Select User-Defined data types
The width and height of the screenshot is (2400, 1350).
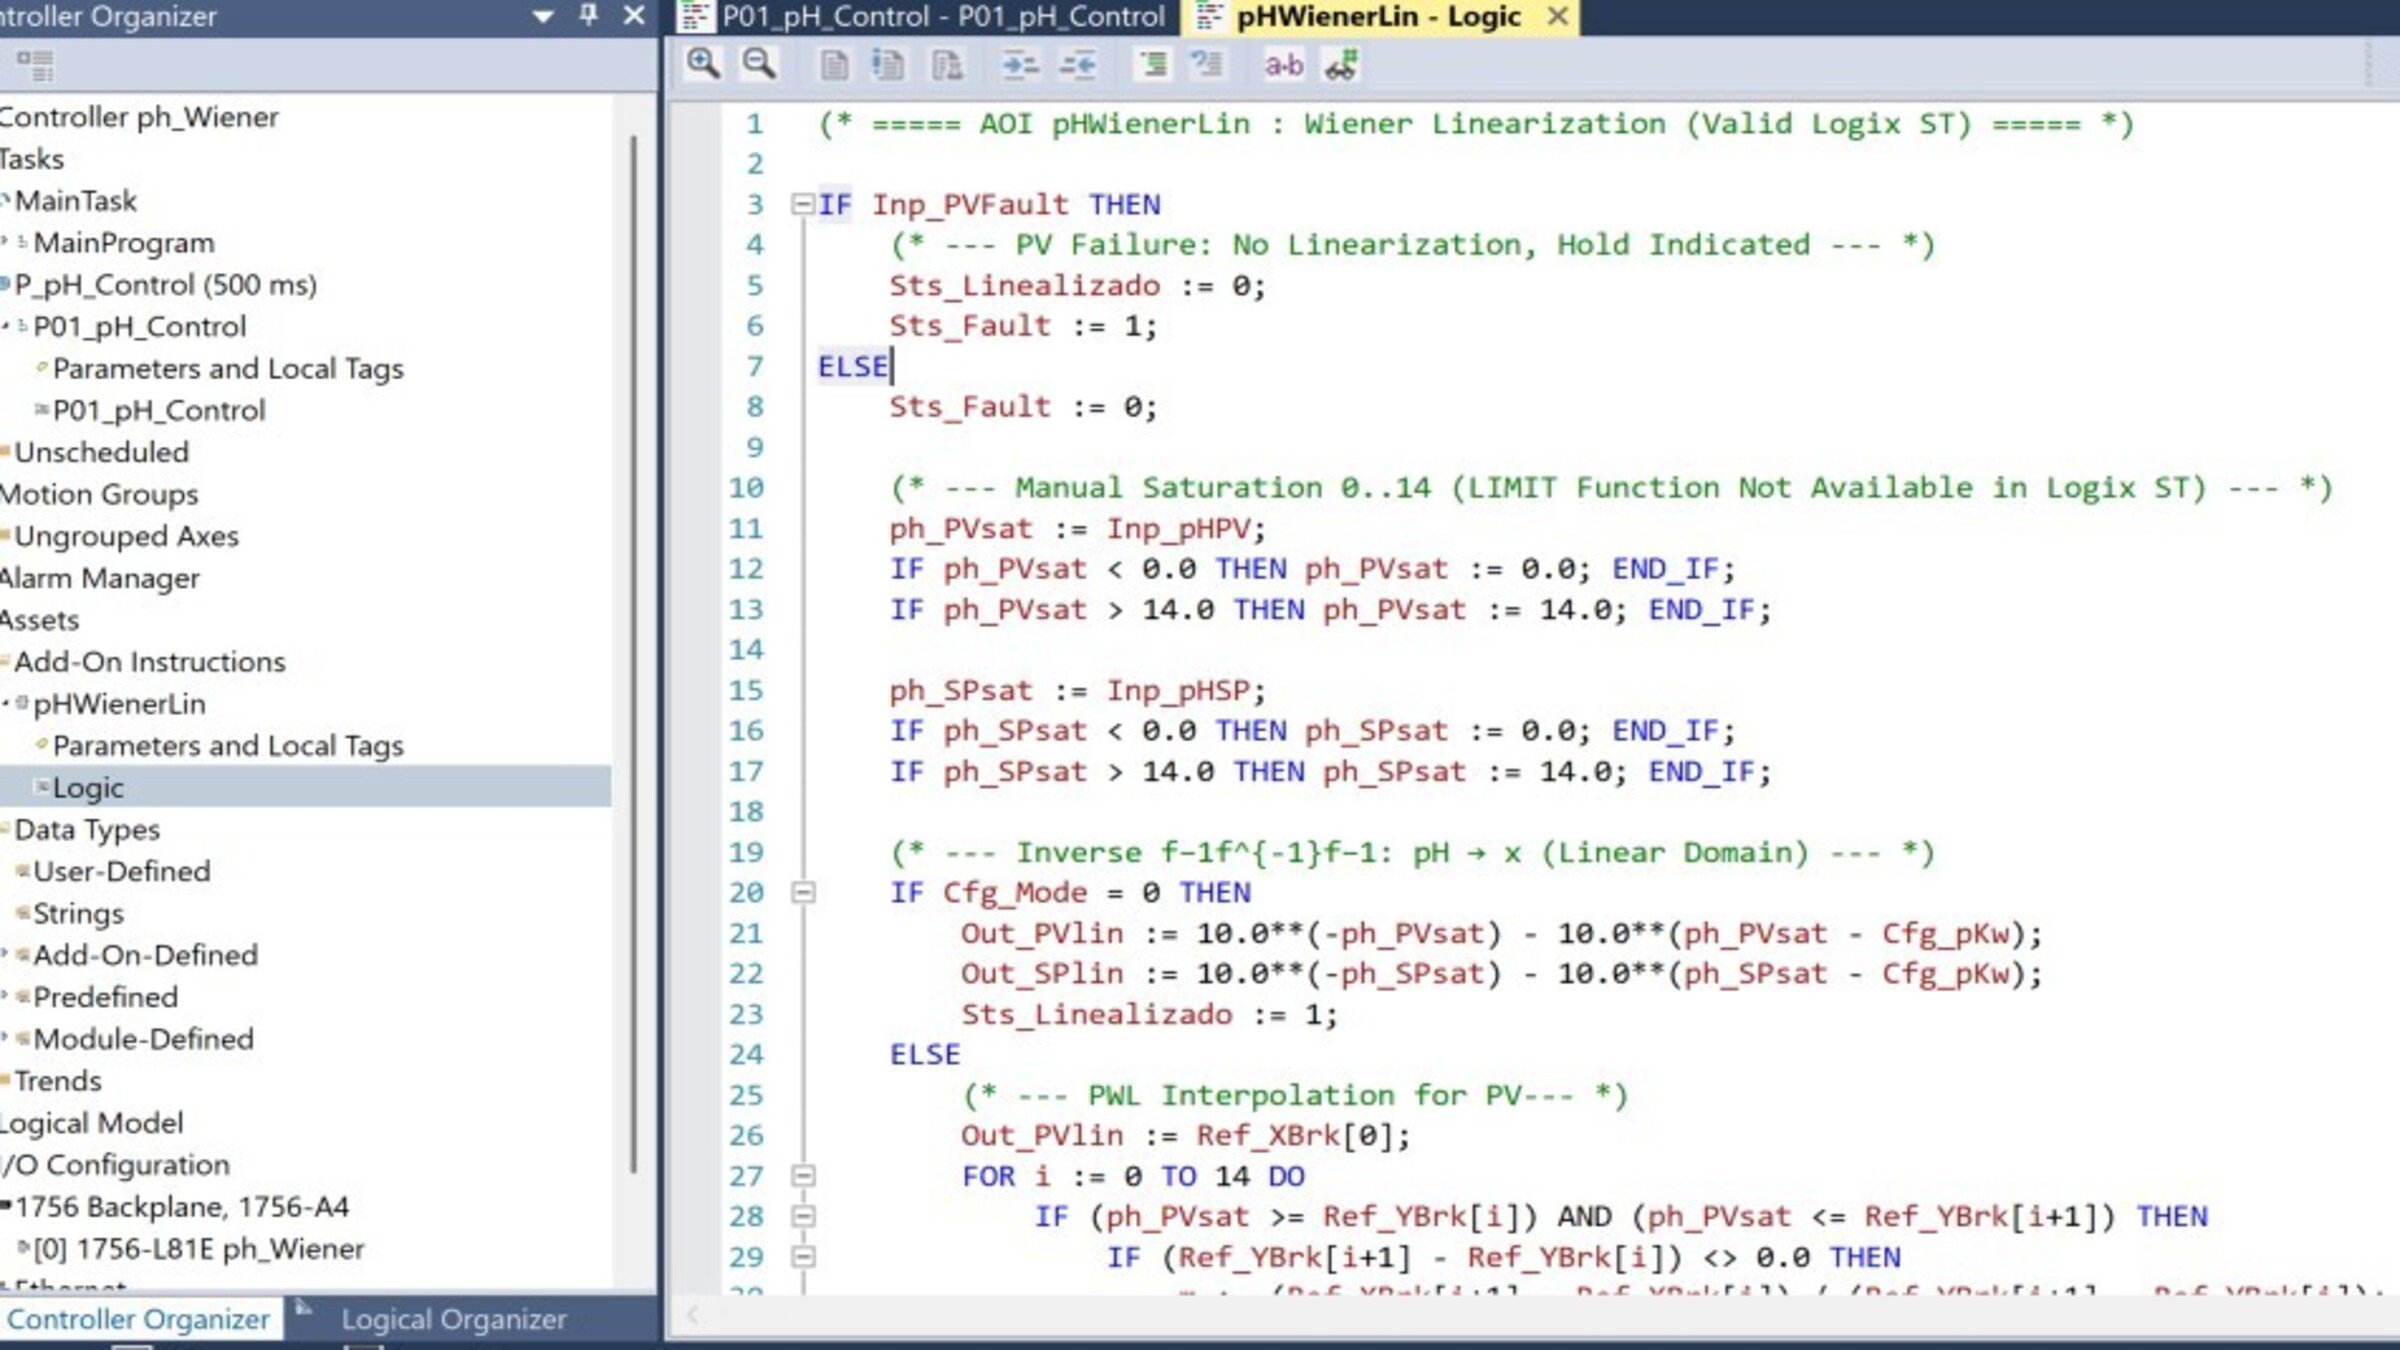tap(121, 871)
